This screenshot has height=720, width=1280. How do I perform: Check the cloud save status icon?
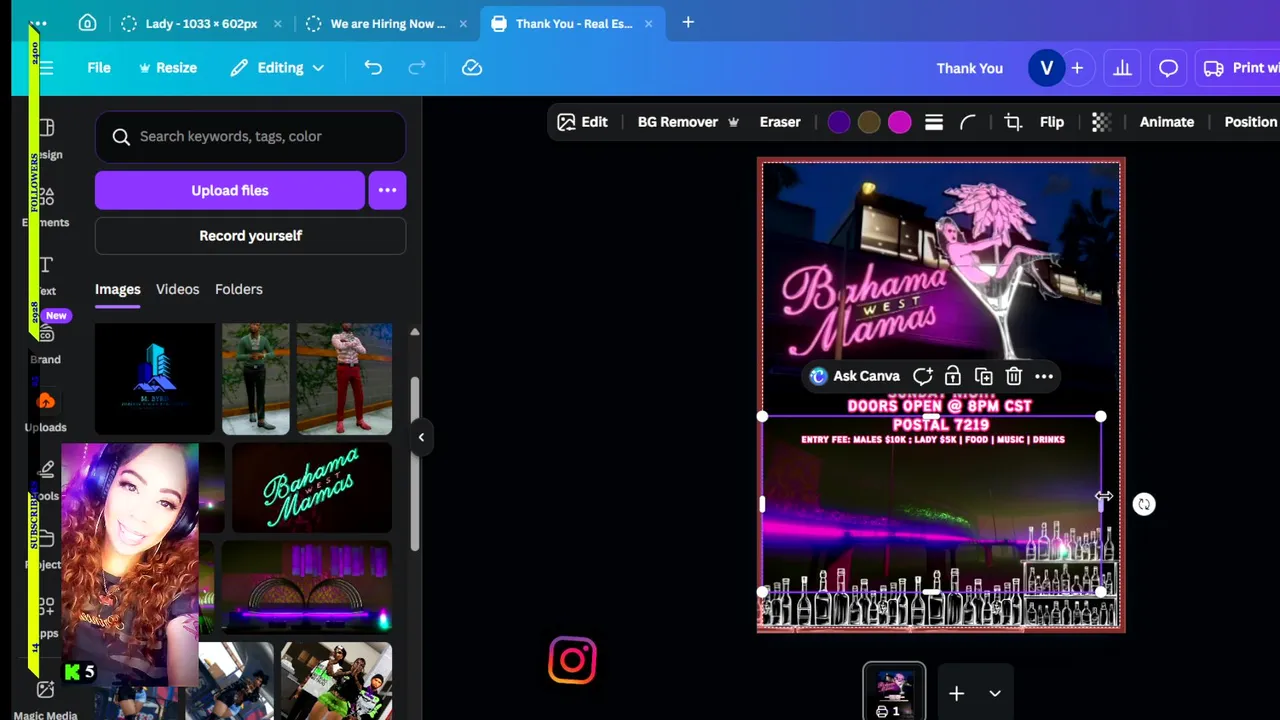coord(472,68)
